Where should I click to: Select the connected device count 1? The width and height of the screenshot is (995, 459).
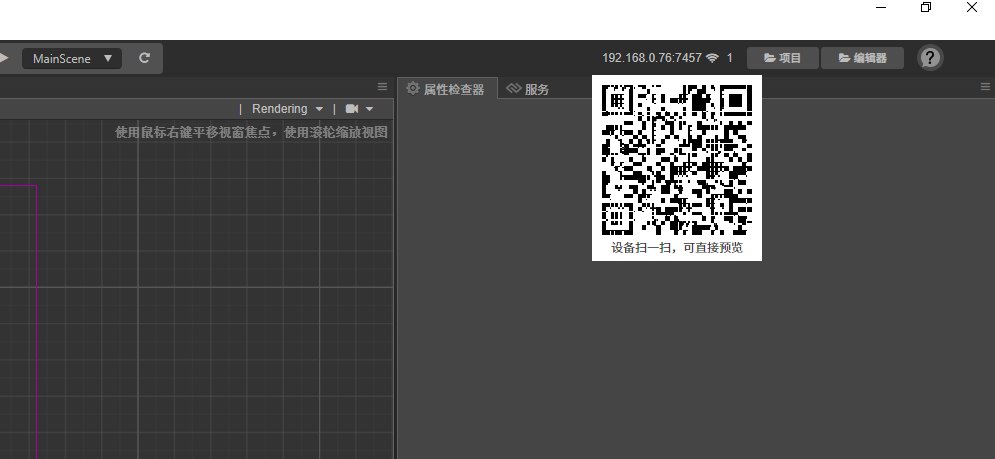pos(730,58)
